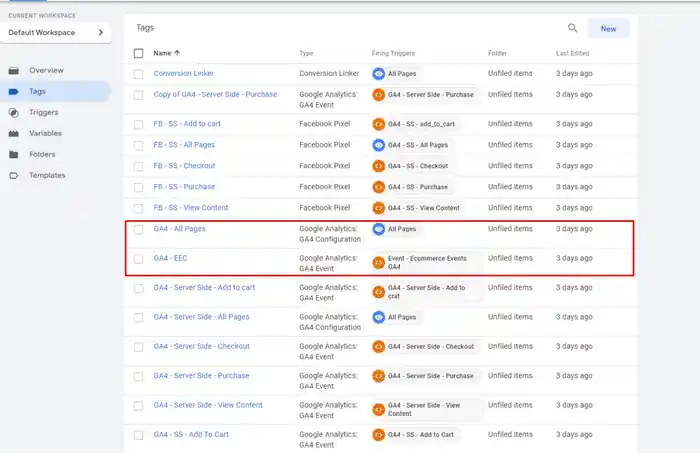Click the eye icon in GA4 - Server Side - All Pages row
The height and width of the screenshot is (453, 700).
coord(379,317)
